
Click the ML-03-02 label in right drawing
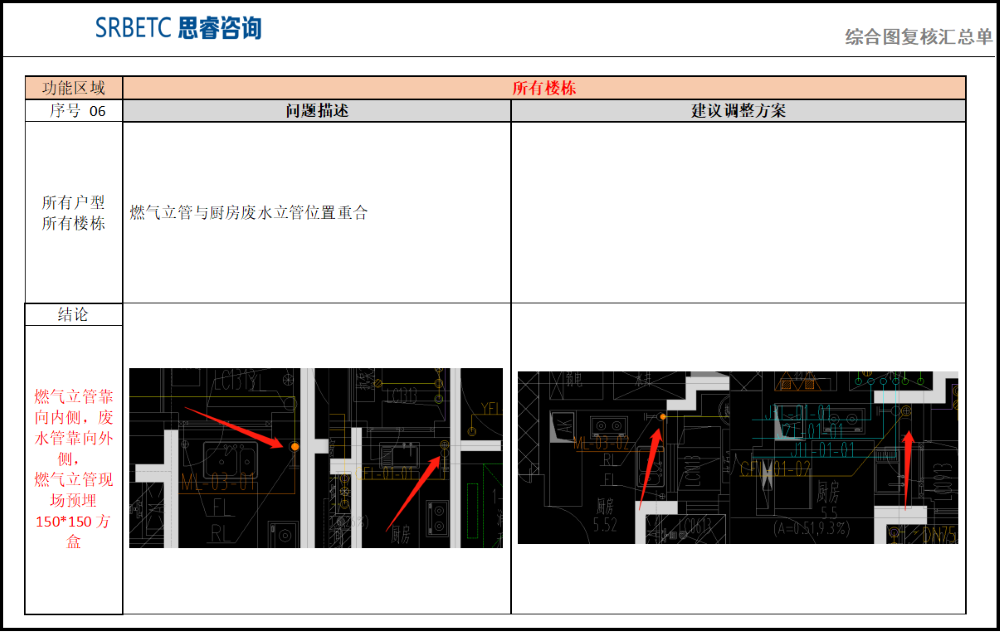pos(601,443)
